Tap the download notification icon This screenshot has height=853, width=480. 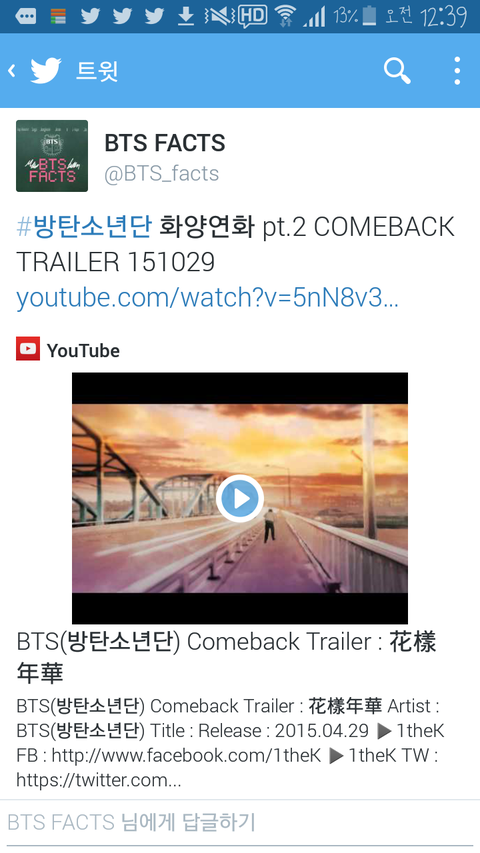pyautogui.click(x=186, y=16)
